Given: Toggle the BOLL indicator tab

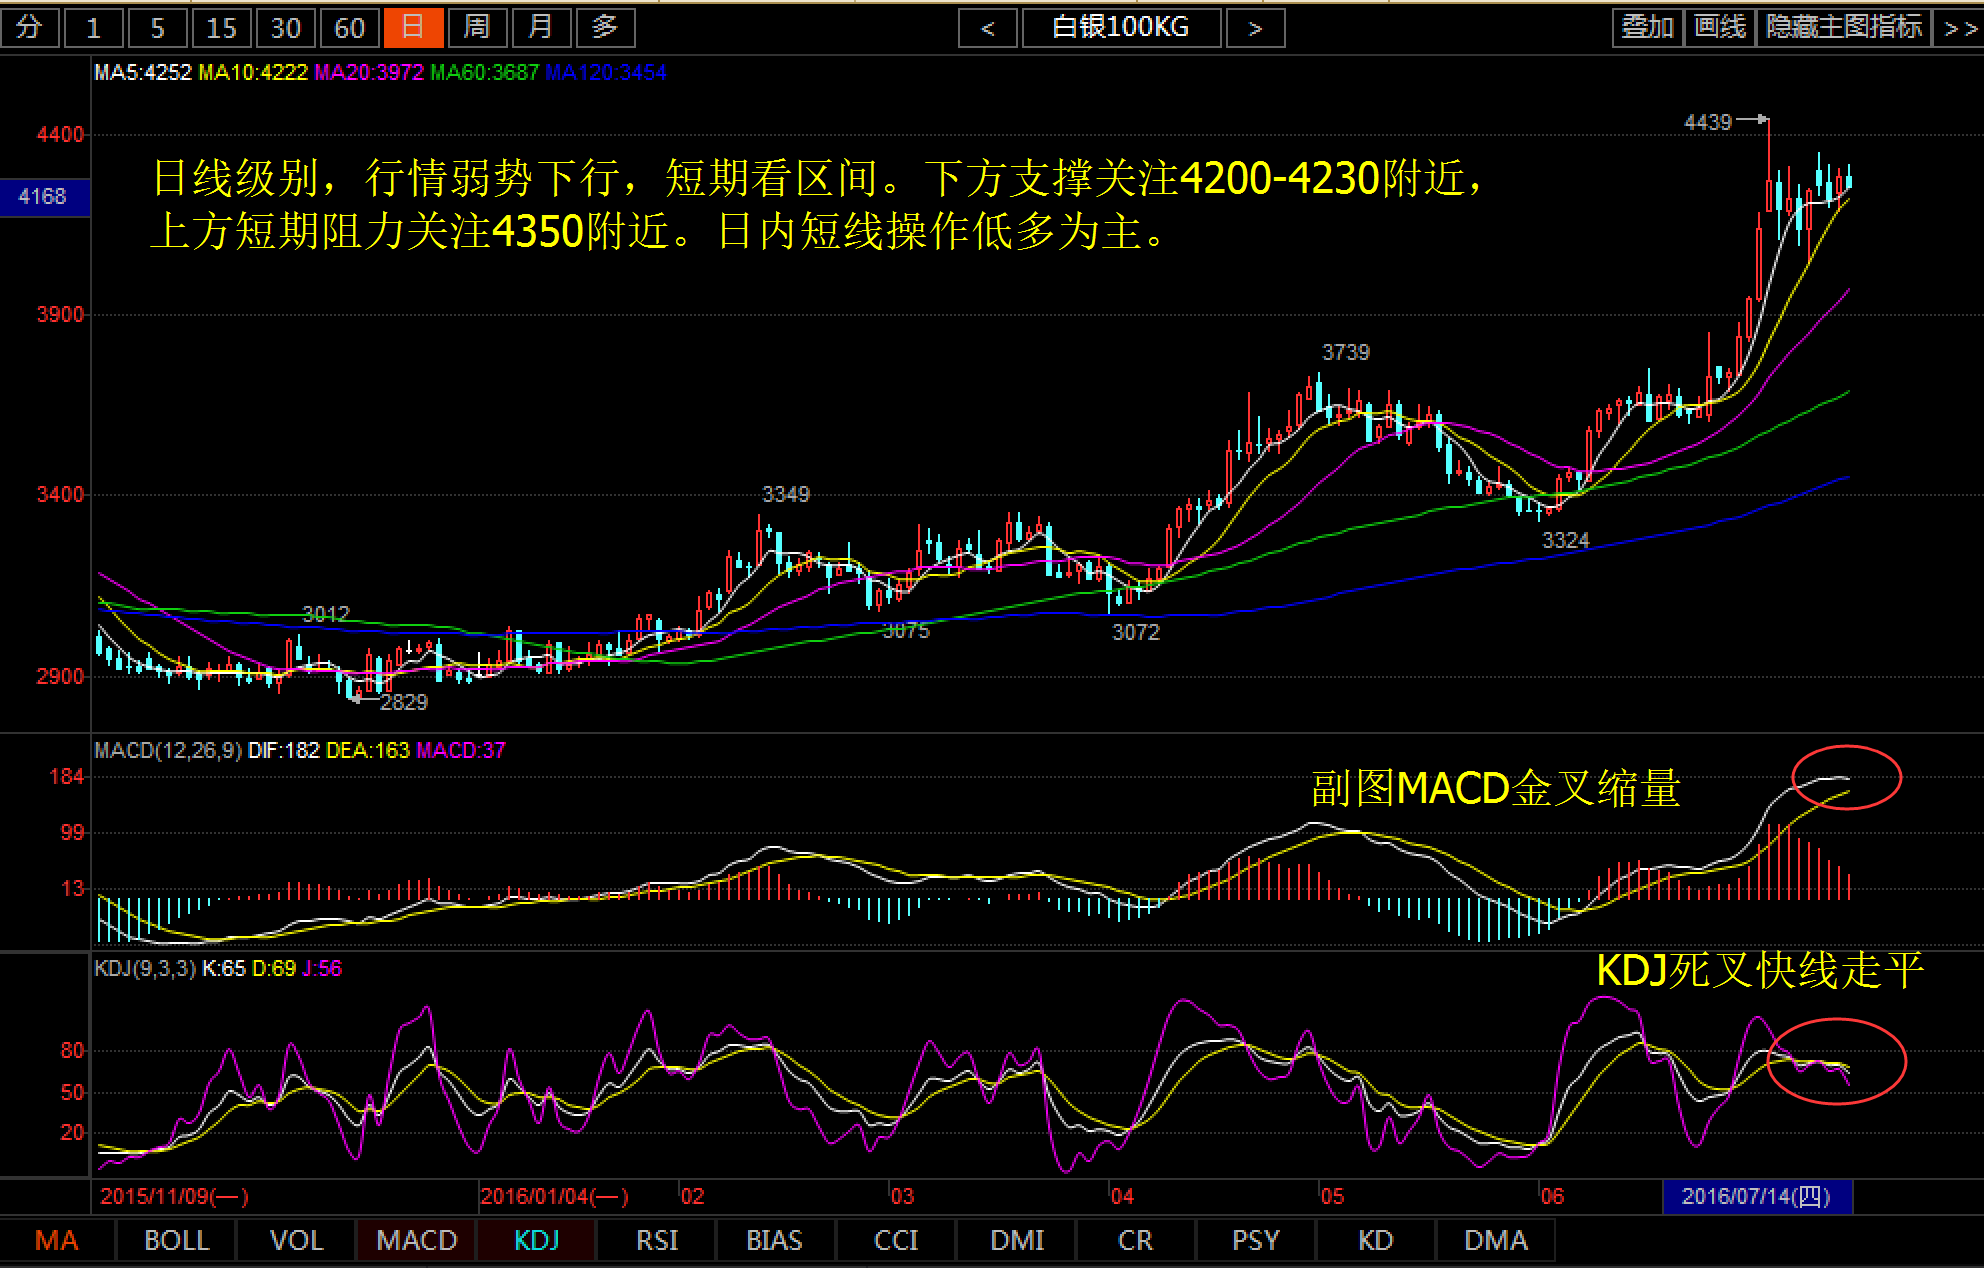Looking at the screenshot, I should 176,1240.
